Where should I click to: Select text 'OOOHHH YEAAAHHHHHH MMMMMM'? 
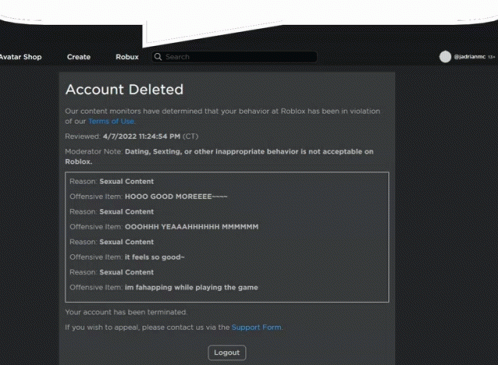click(192, 227)
